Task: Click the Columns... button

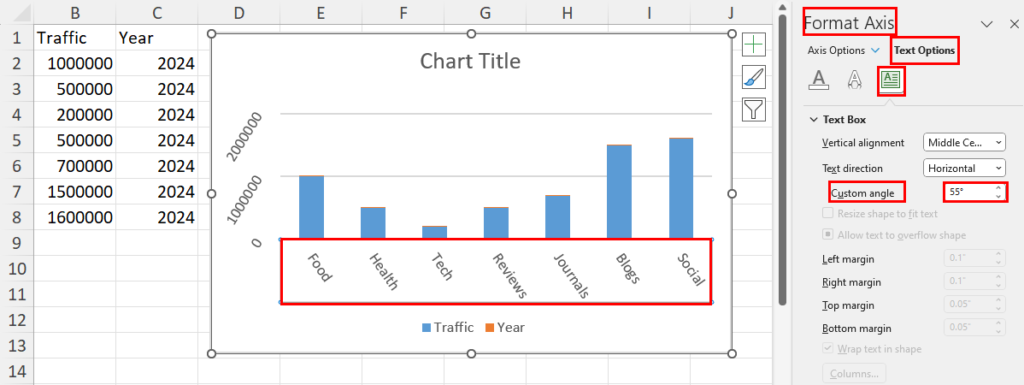Action: click(x=854, y=374)
